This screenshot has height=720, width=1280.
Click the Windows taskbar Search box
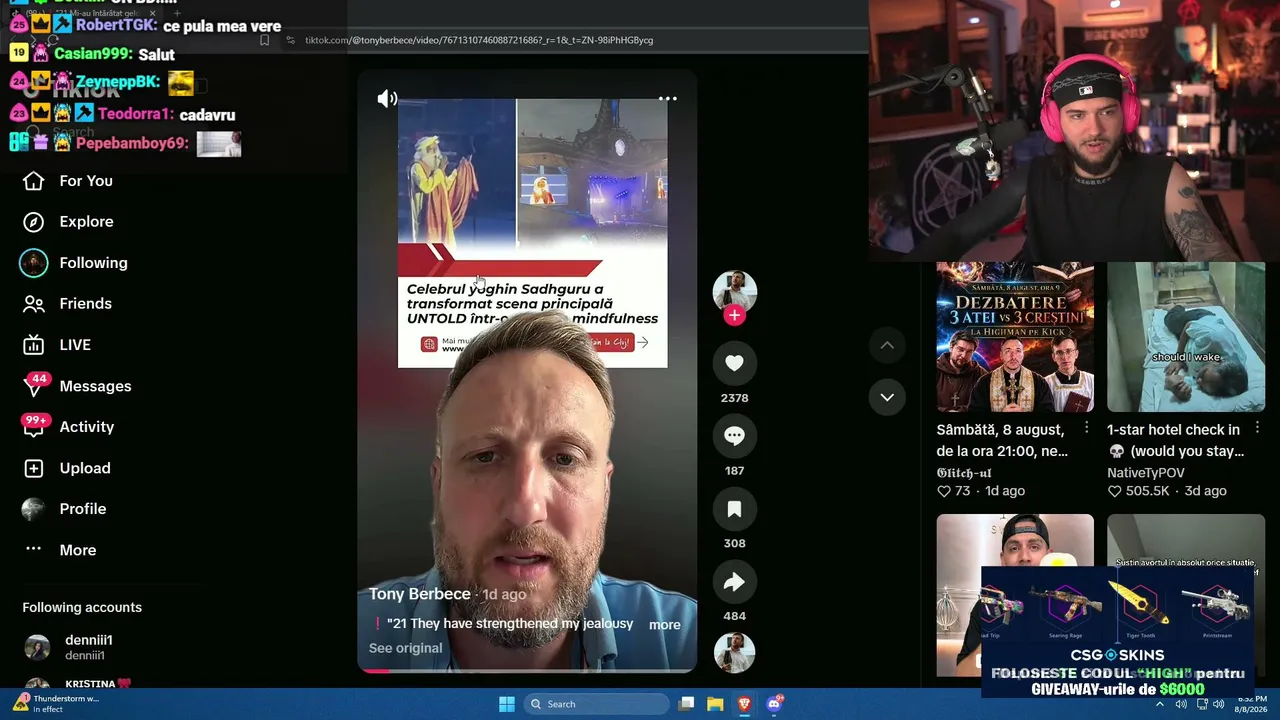pos(597,704)
